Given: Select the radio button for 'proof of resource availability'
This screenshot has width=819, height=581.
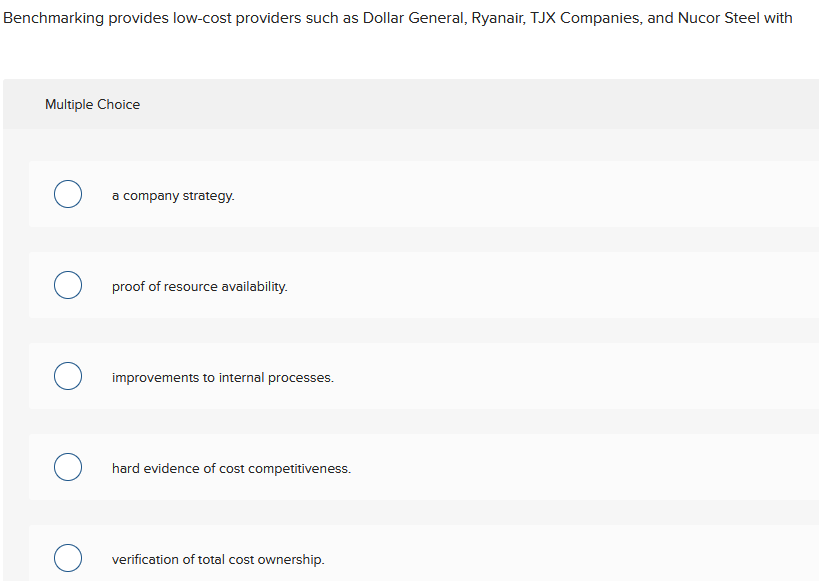Looking at the screenshot, I should (x=67, y=284).
